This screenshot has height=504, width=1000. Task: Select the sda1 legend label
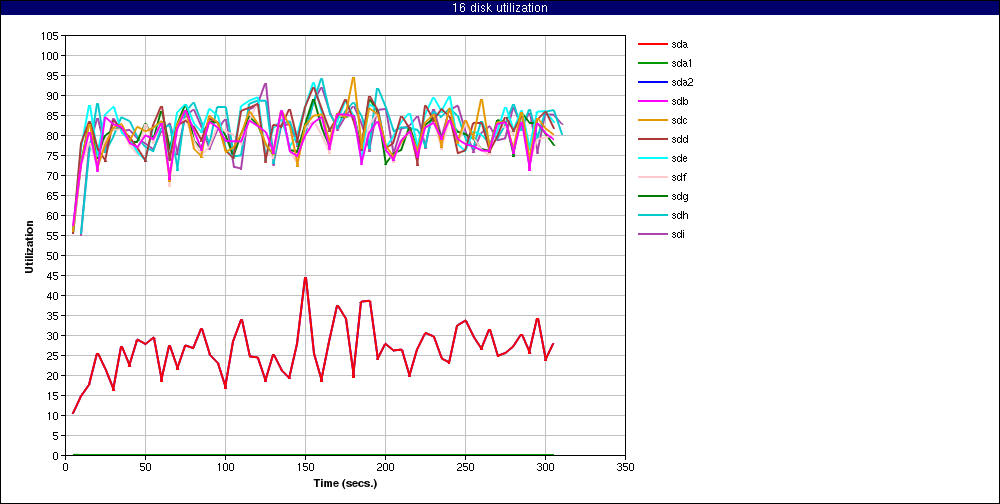point(682,63)
